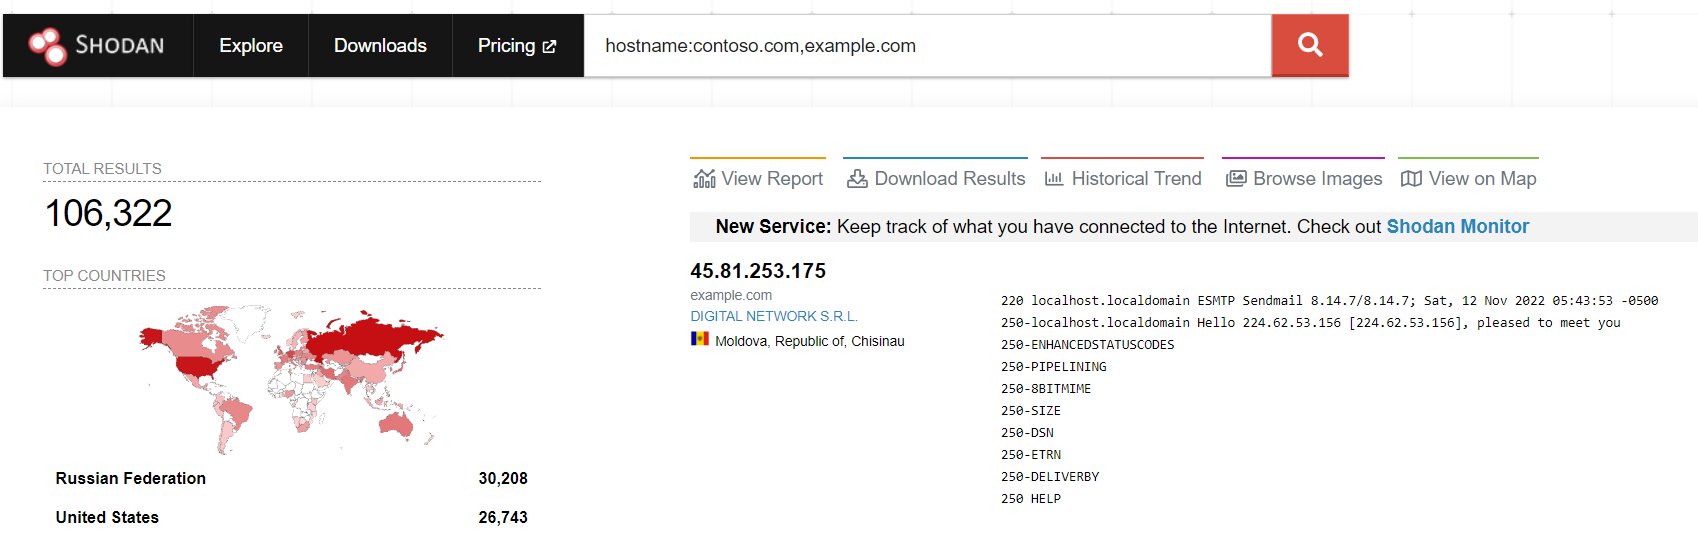This screenshot has width=1698, height=538.
Task: Select Download Results
Action: tap(936, 178)
